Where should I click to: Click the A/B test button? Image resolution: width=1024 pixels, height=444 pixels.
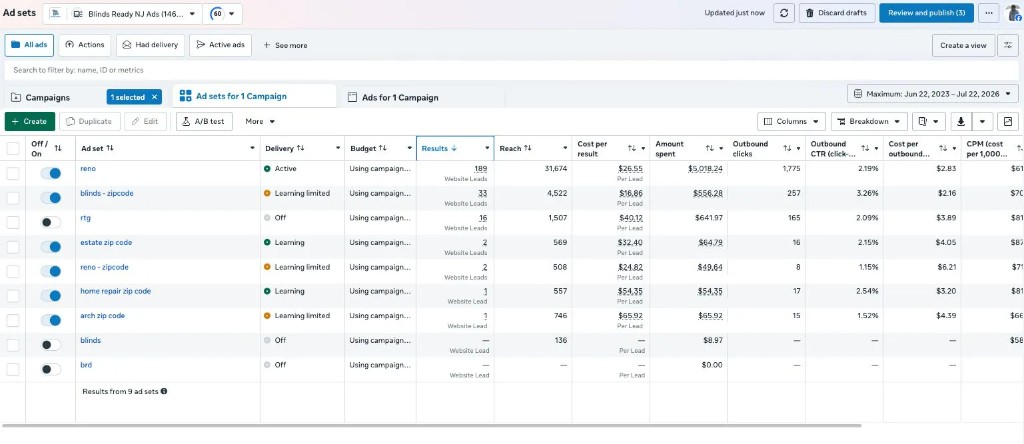tap(204, 121)
